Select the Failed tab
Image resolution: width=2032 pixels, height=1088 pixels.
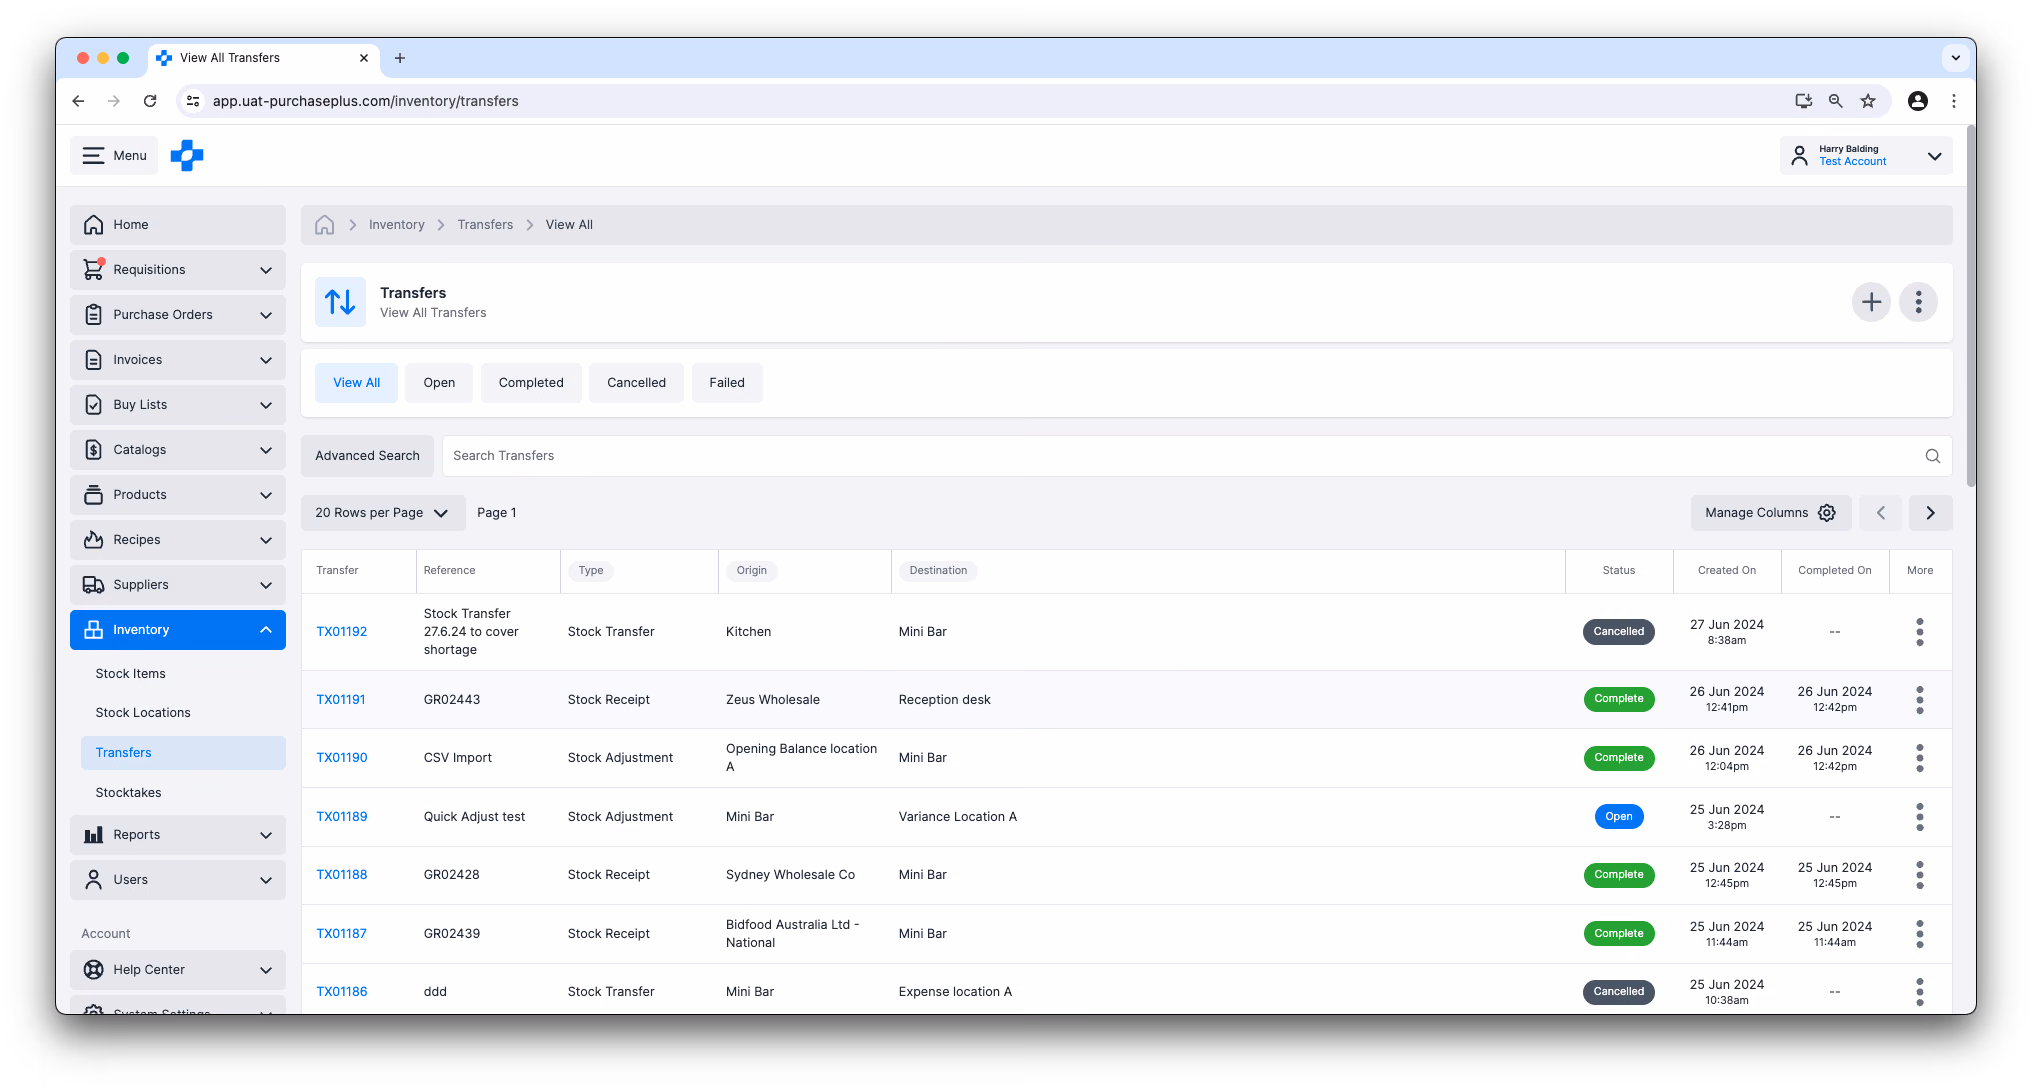point(727,383)
